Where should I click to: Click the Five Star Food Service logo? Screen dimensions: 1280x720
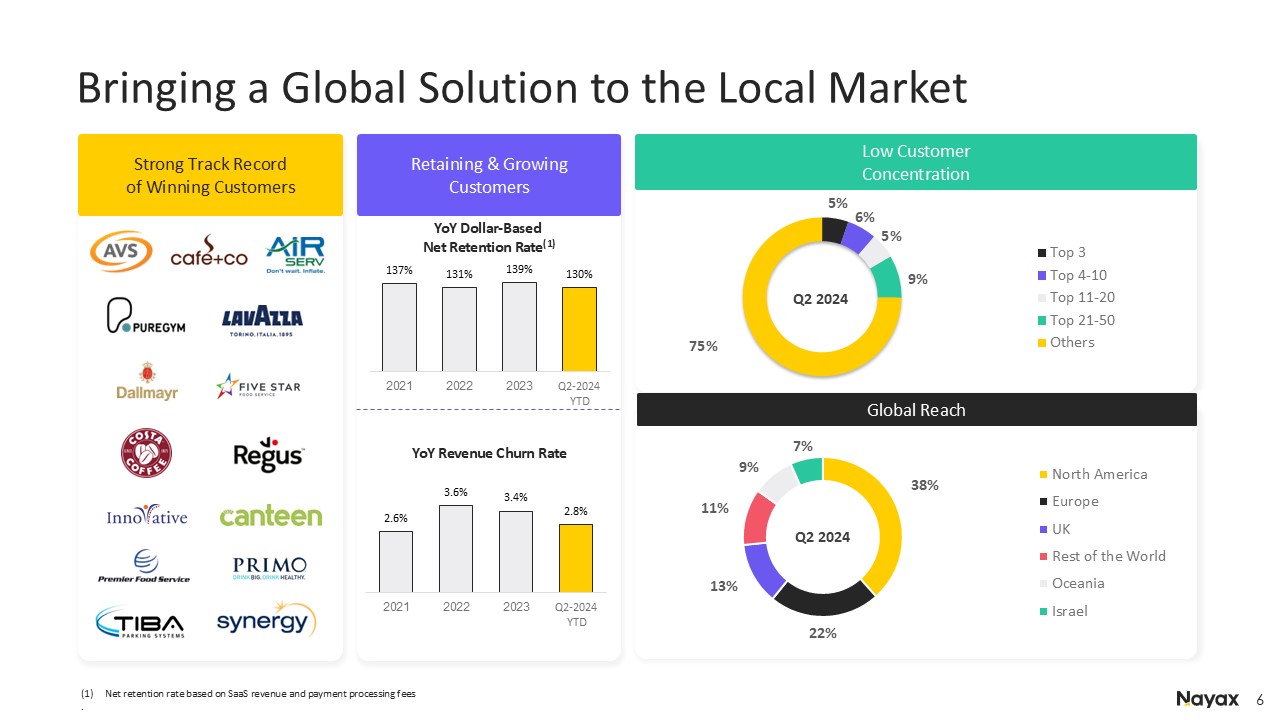(257, 387)
